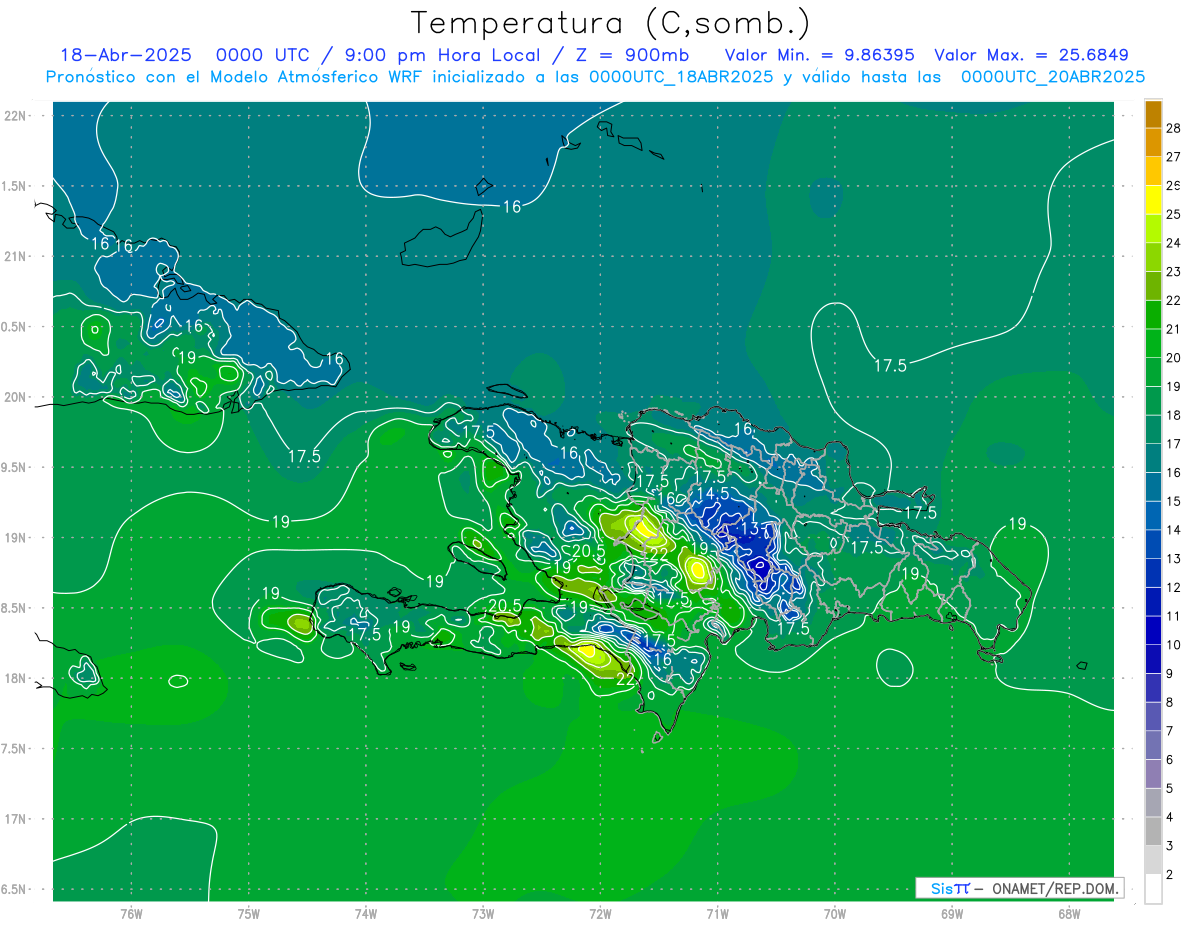
Task: Click '0000UTC_20ABR2025' valid-until time text
Action: tap(1053, 76)
